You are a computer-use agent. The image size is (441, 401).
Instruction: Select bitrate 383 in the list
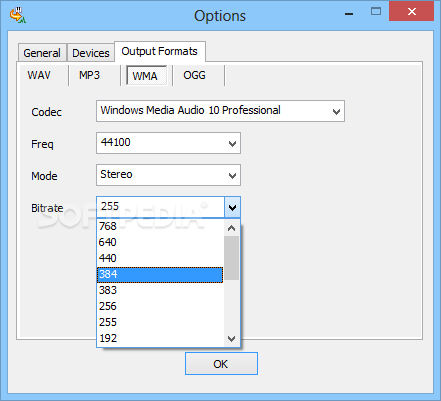[161, 290]
